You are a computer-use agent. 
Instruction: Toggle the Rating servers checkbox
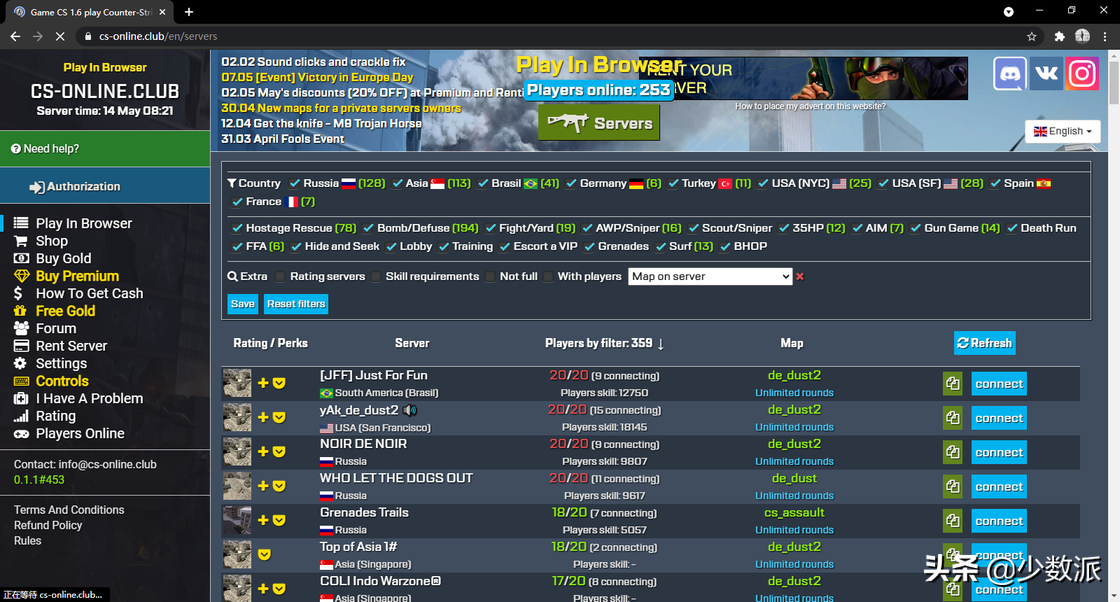(281, 277)
